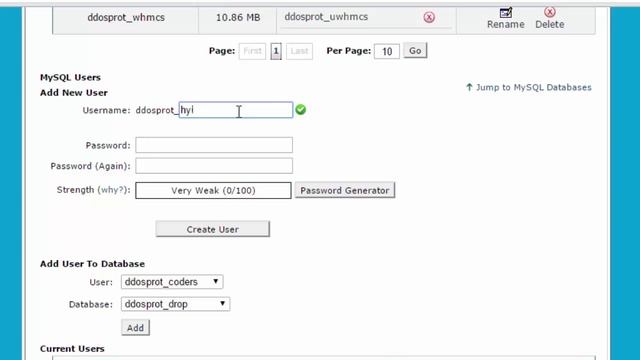Click into the Password (Again) field

[214, 166]
